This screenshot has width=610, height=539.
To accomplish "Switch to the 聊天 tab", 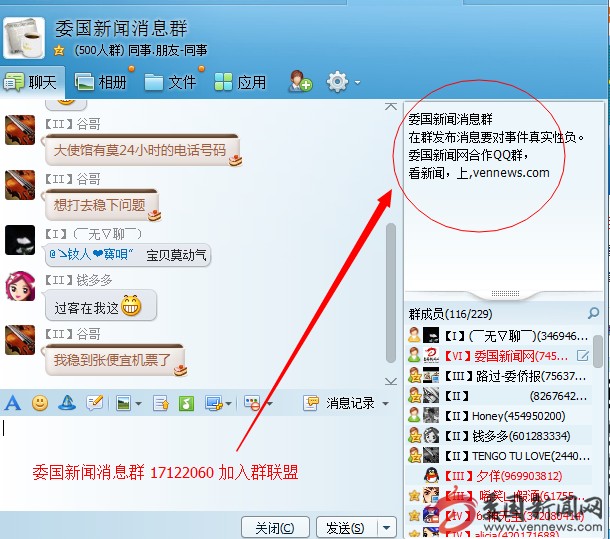I will (x=32, y=83).
